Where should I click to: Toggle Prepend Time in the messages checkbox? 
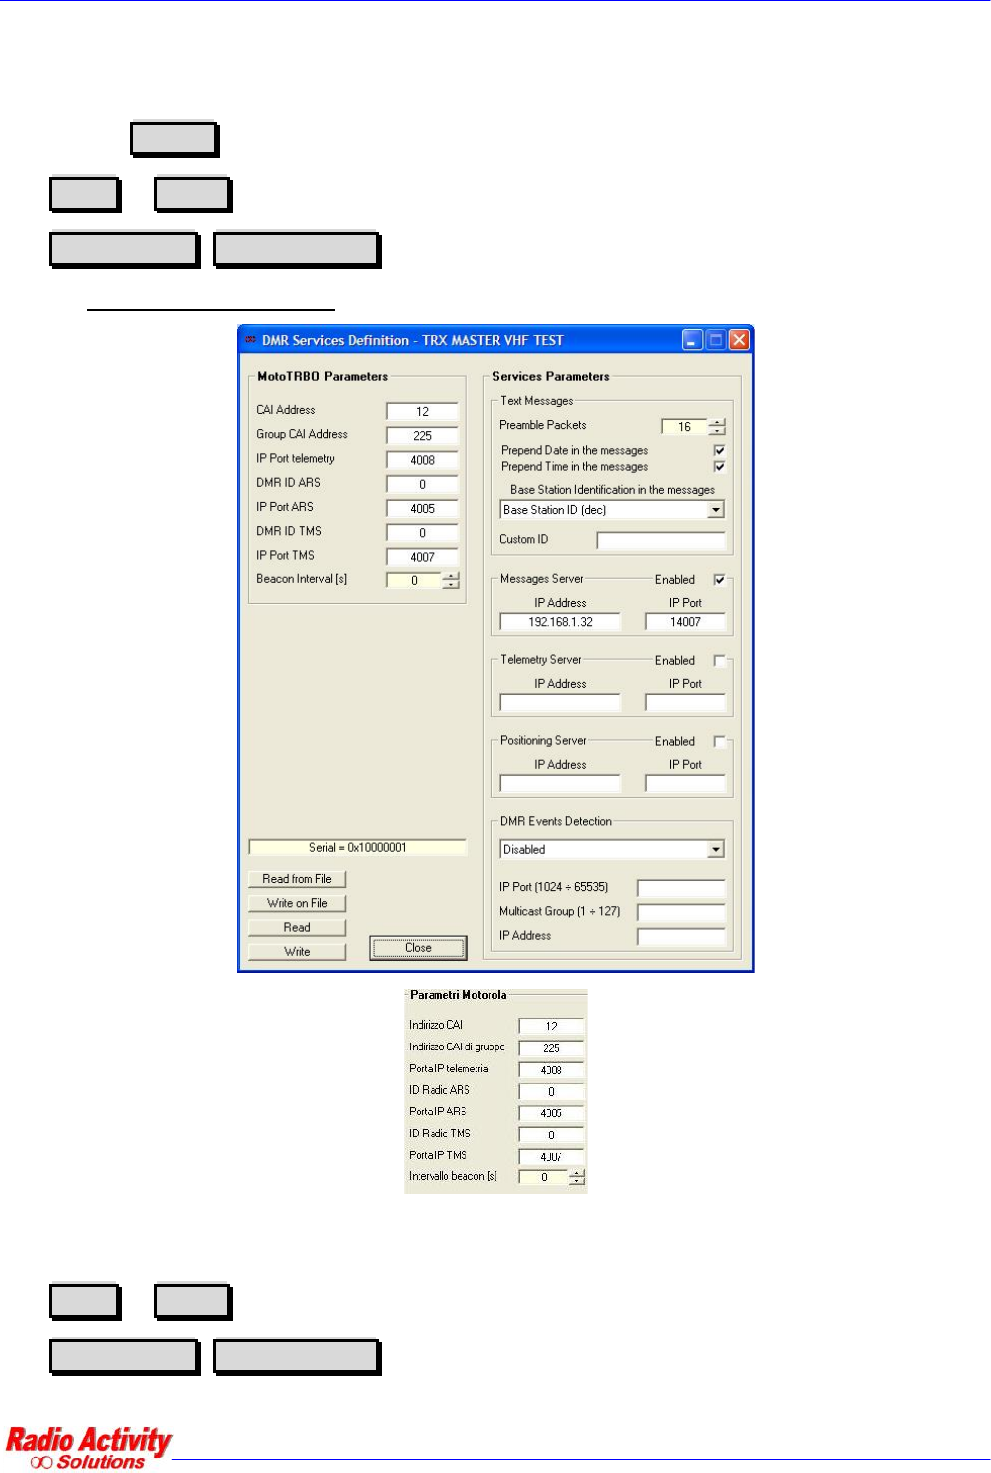point(719,467)
